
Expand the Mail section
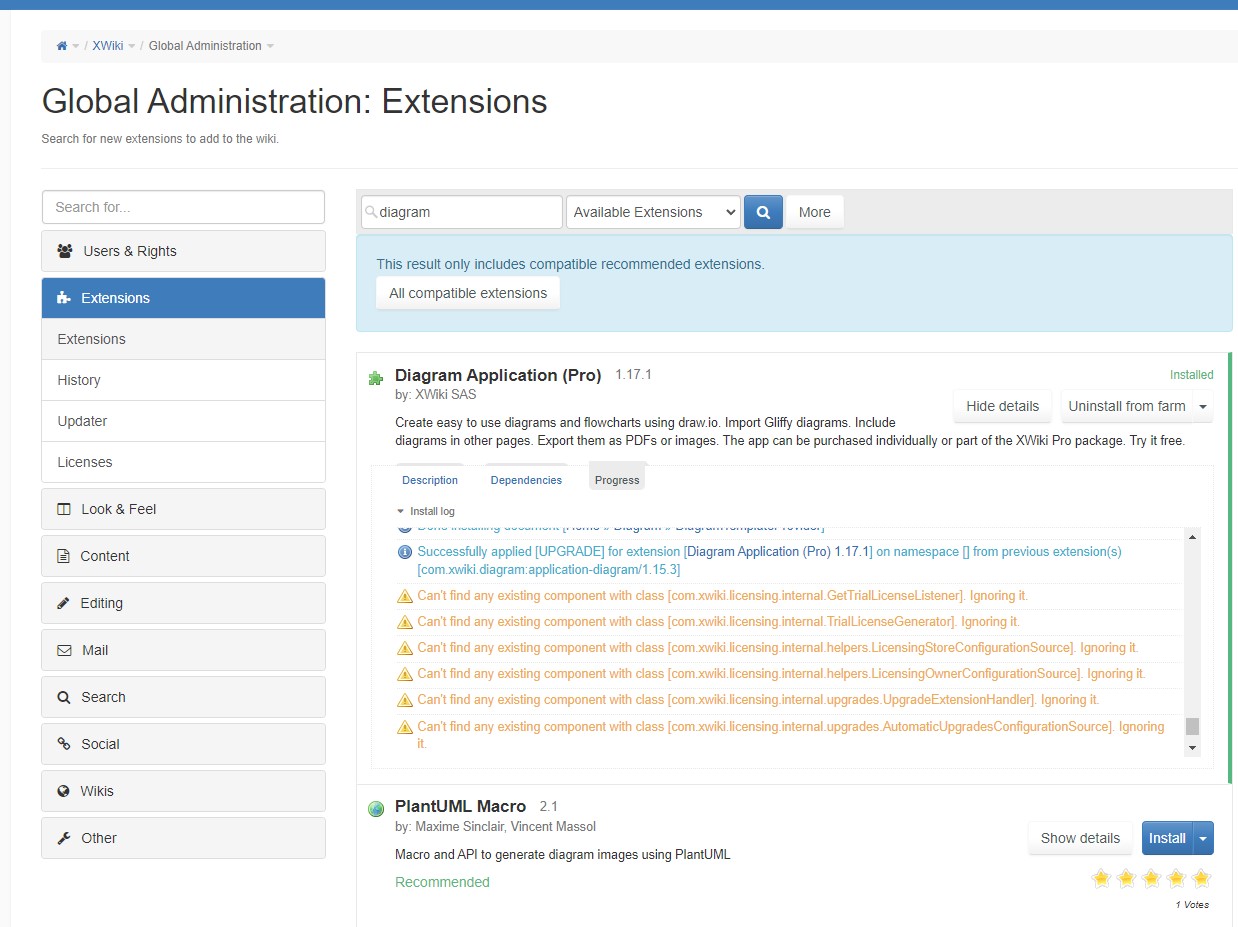[183, 650]
